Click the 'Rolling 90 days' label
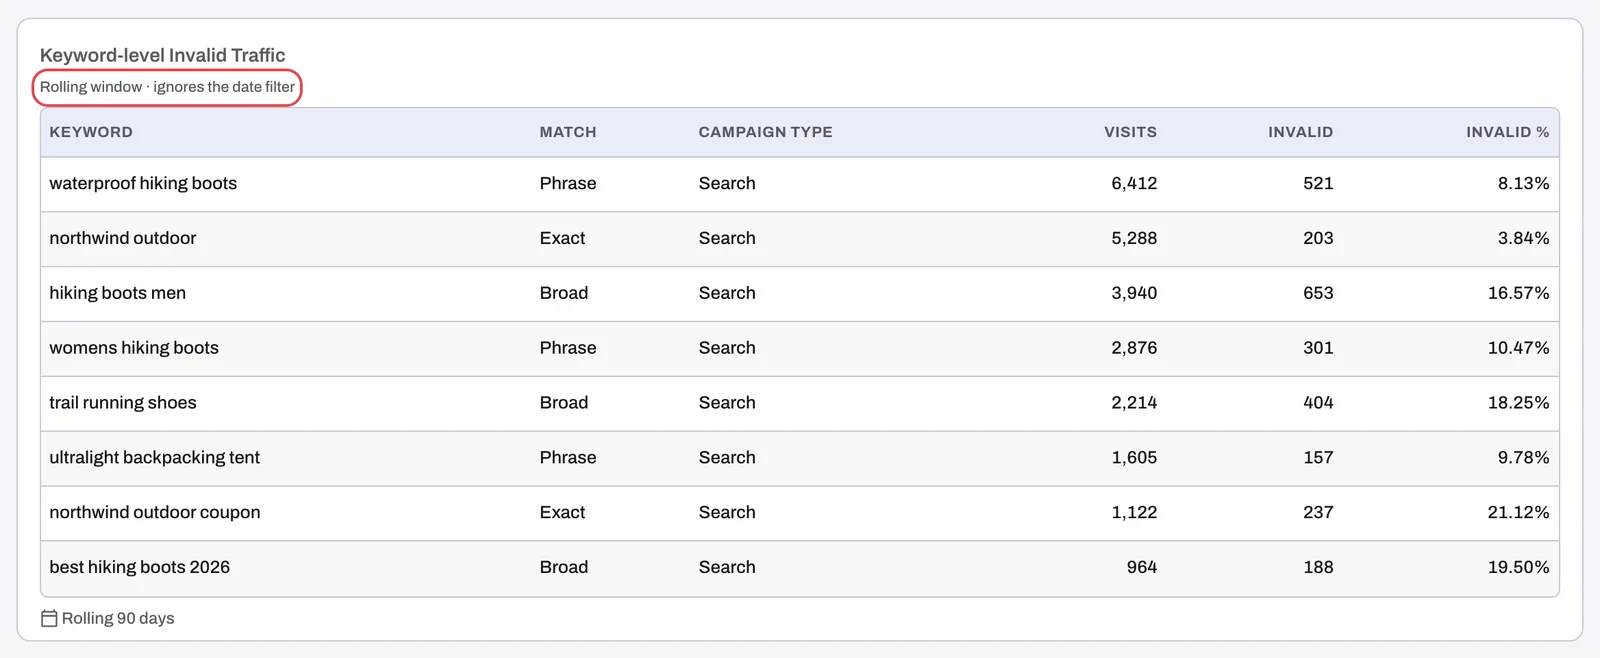1600x658 pixels. 118,618
